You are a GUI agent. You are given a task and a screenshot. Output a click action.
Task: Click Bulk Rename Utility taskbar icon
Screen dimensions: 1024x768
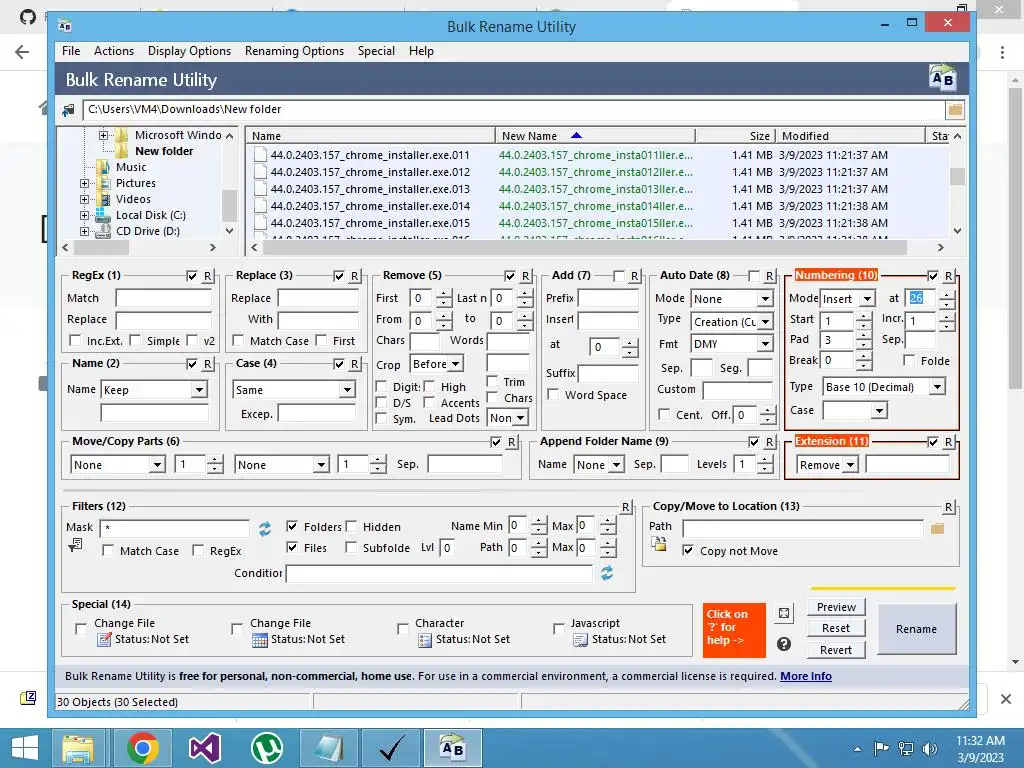453,748
